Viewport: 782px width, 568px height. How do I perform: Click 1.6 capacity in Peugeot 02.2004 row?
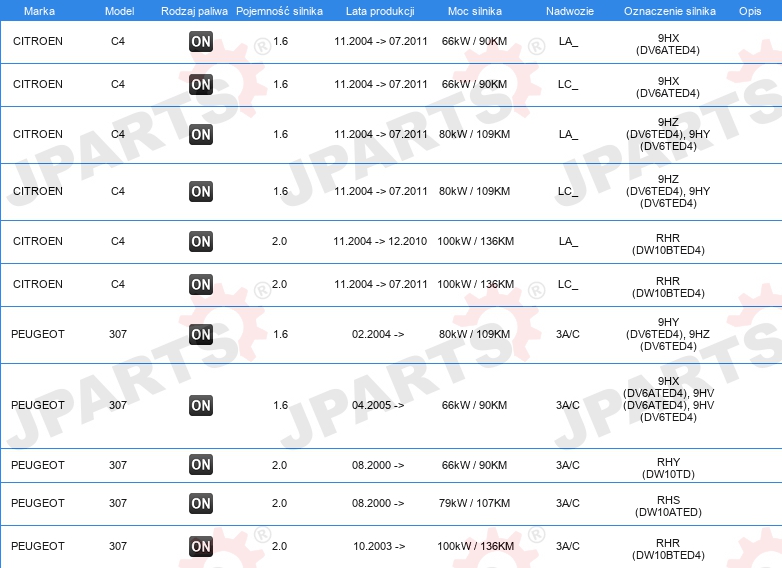(x=280, y=334)
